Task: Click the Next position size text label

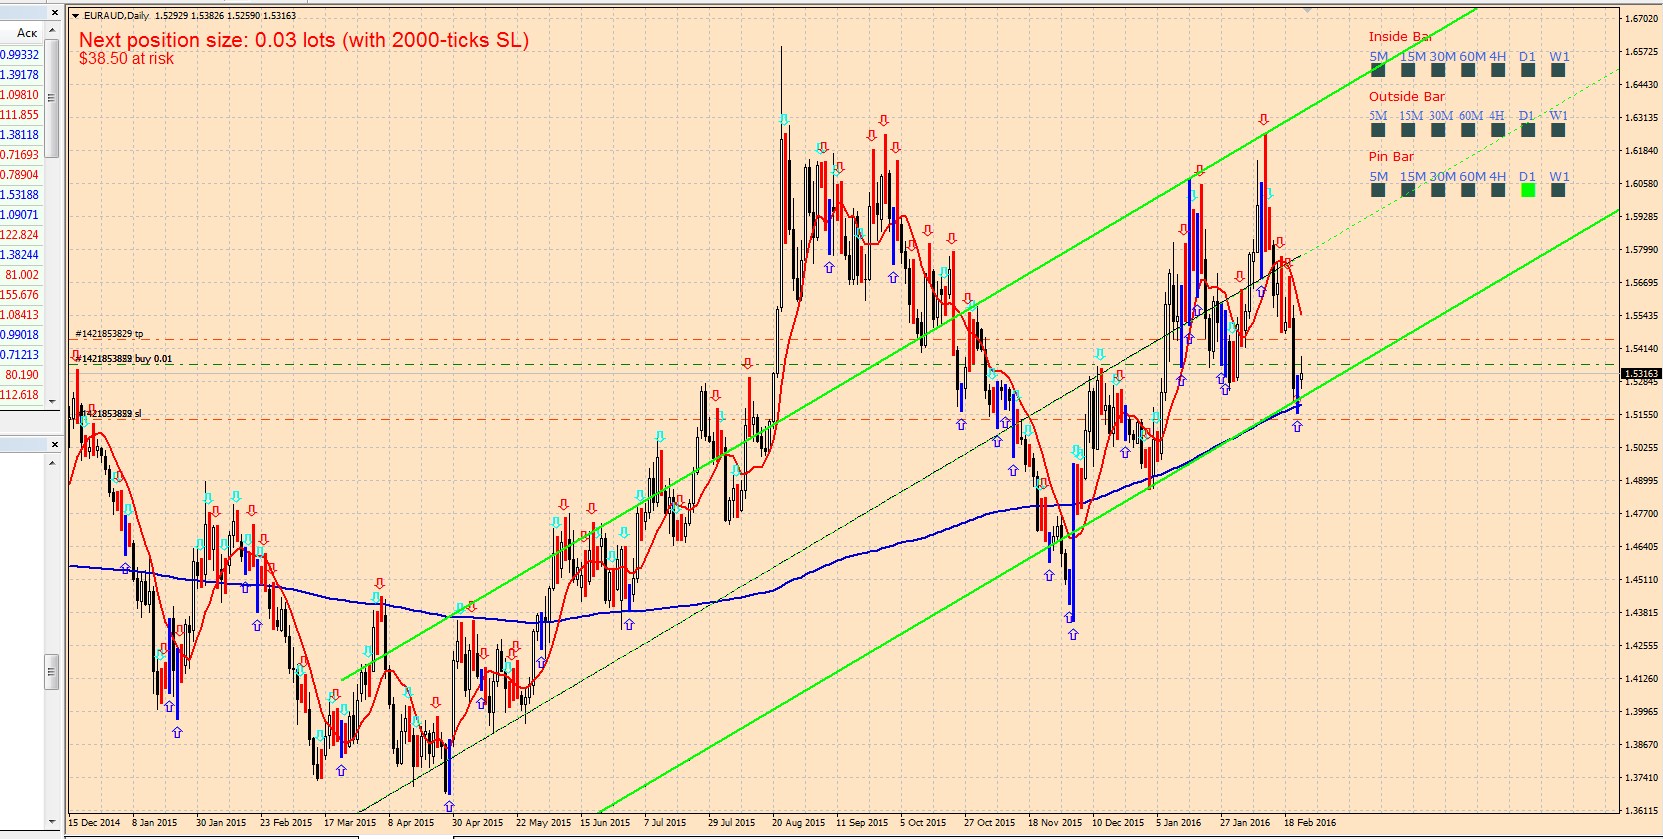Action: coord(304,40)
